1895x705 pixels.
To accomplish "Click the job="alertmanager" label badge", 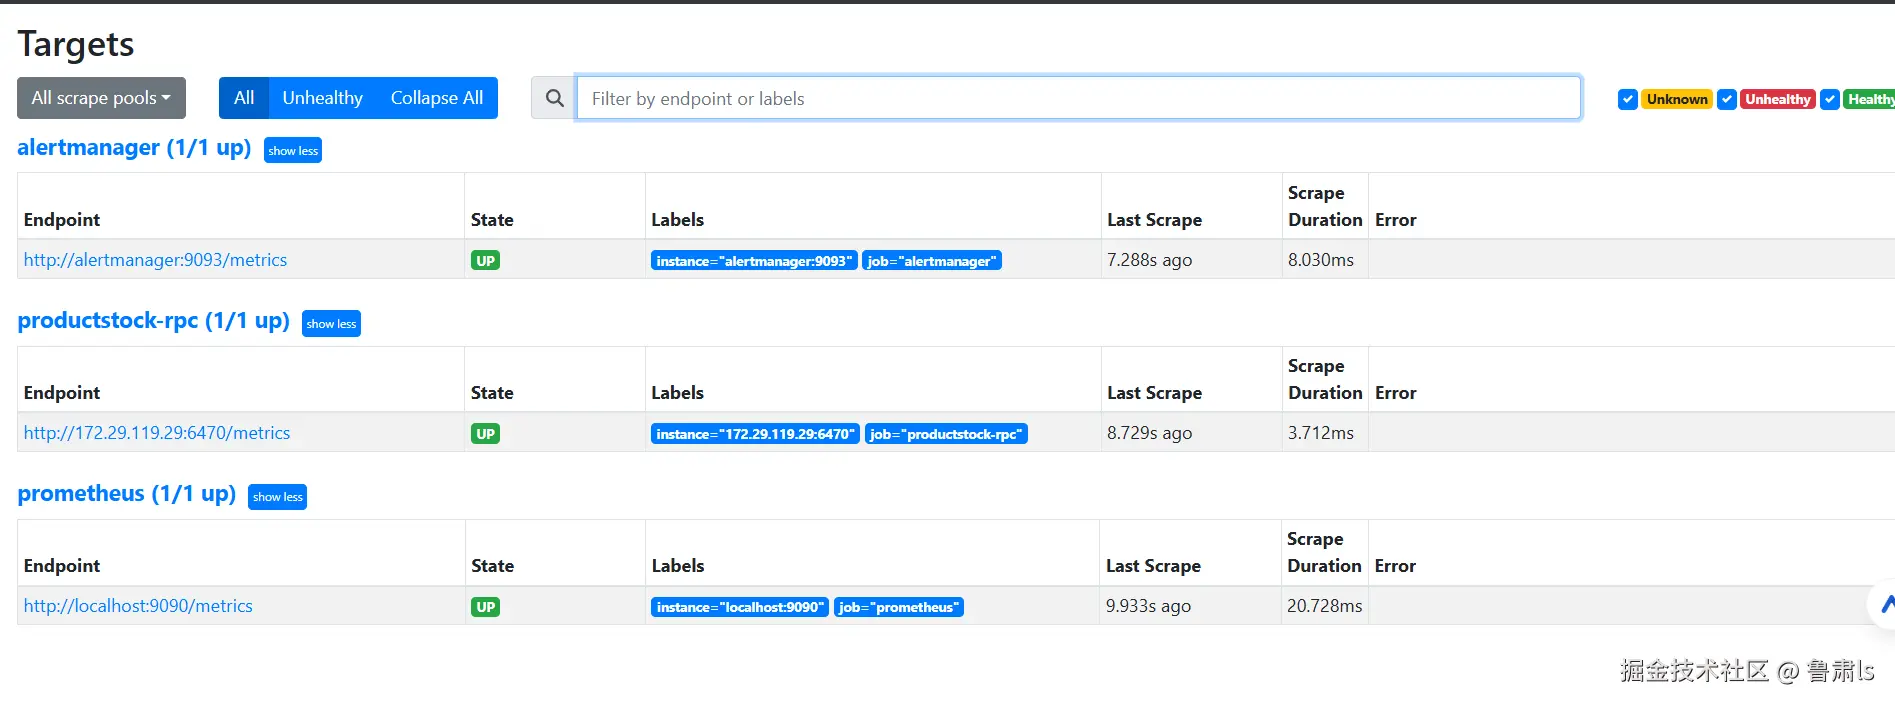I will click(932, 261).
